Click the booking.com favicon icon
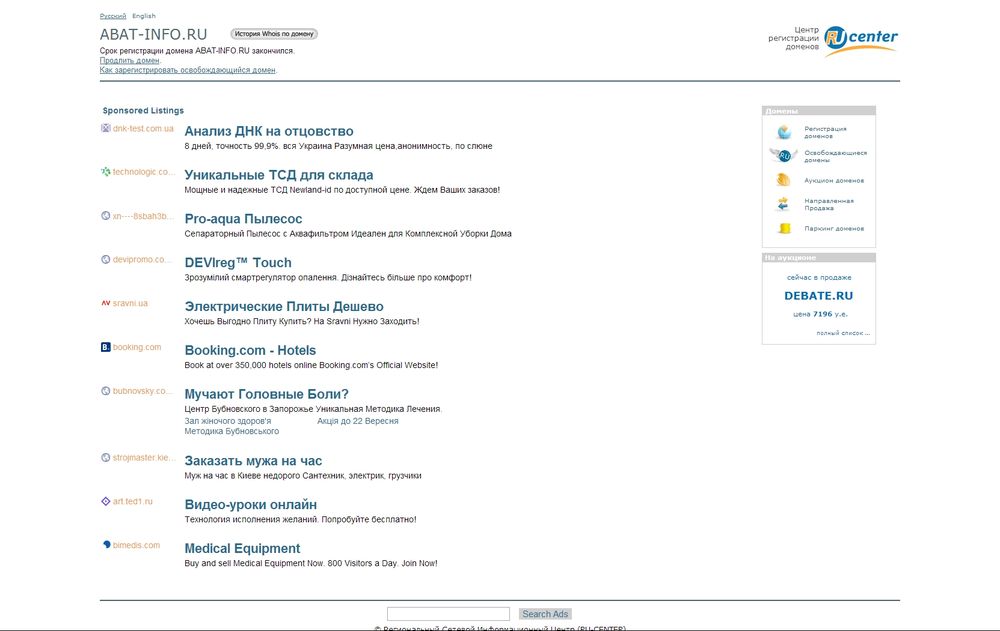The height and width of the screenshot is (631, 1000). [105, 347]
